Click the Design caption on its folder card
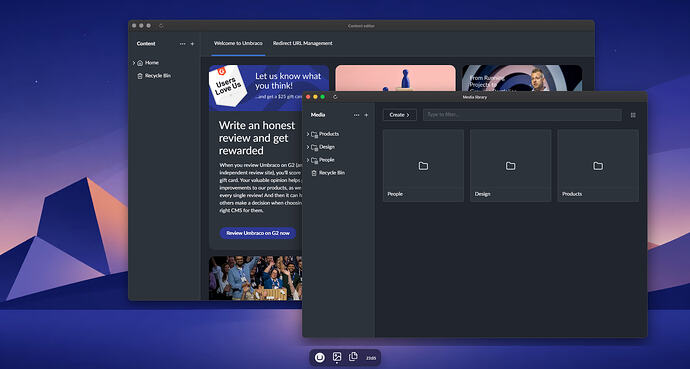The image size is (690, 369). pyautogui.click(x=483, y=194)
